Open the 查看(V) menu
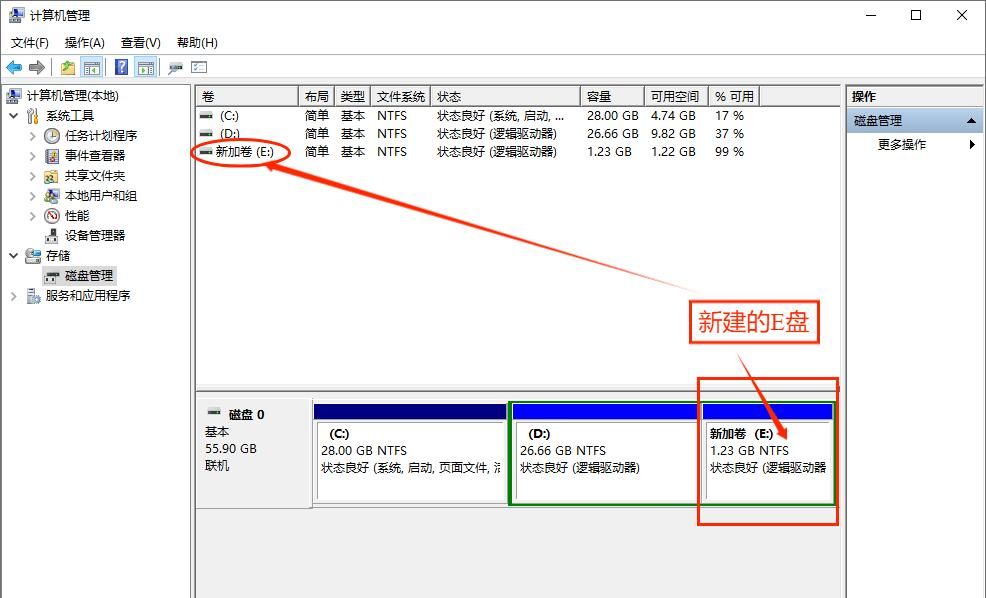 pos(140,43)
